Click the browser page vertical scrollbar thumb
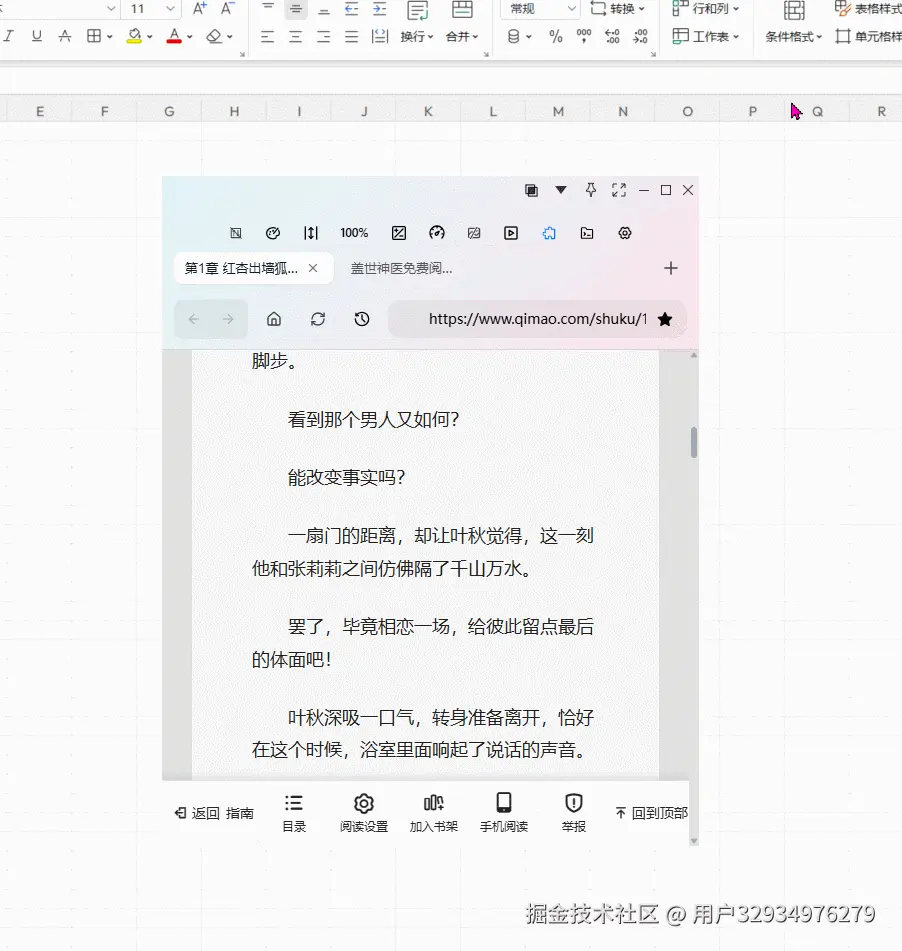Viewport: 902px width, 951px height. pos(693,442)
